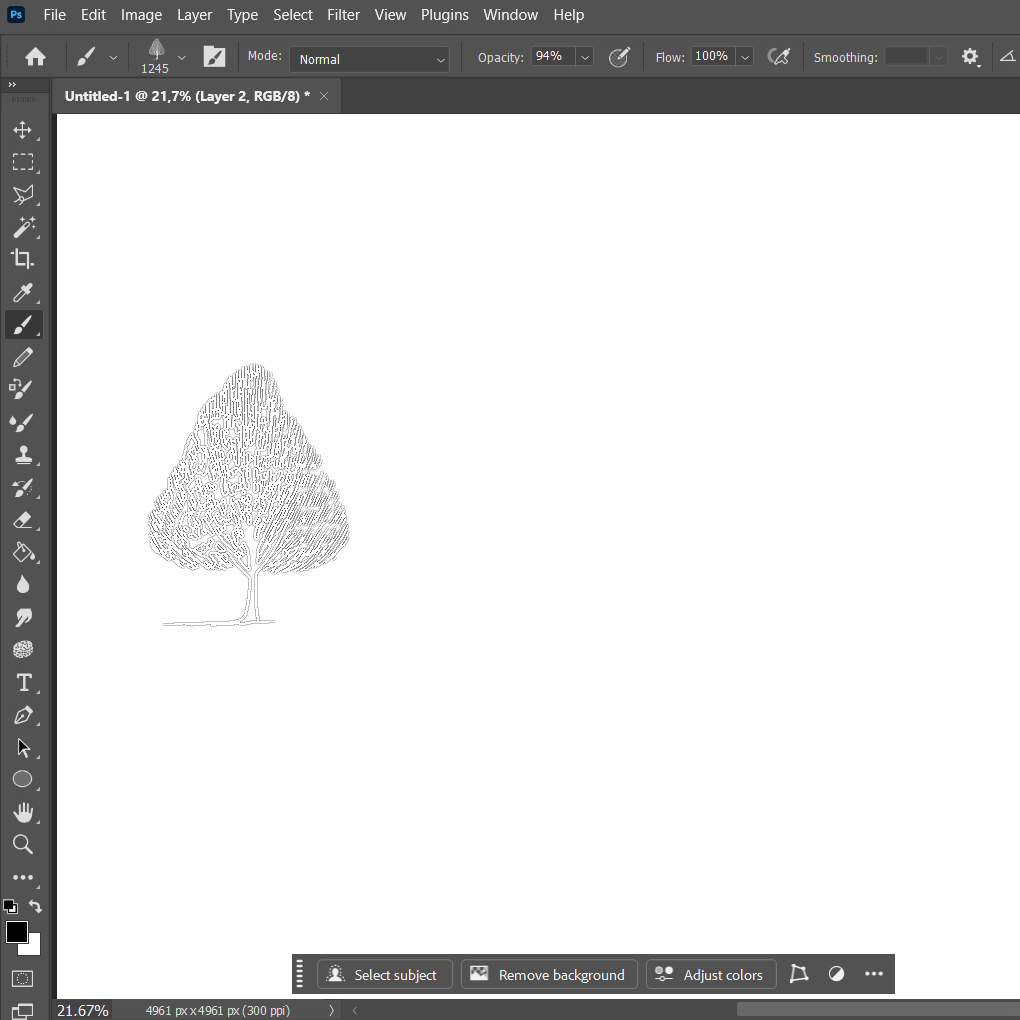Choose the Pen tool
The image size is (1020, 1020).
tap(23, 716)
